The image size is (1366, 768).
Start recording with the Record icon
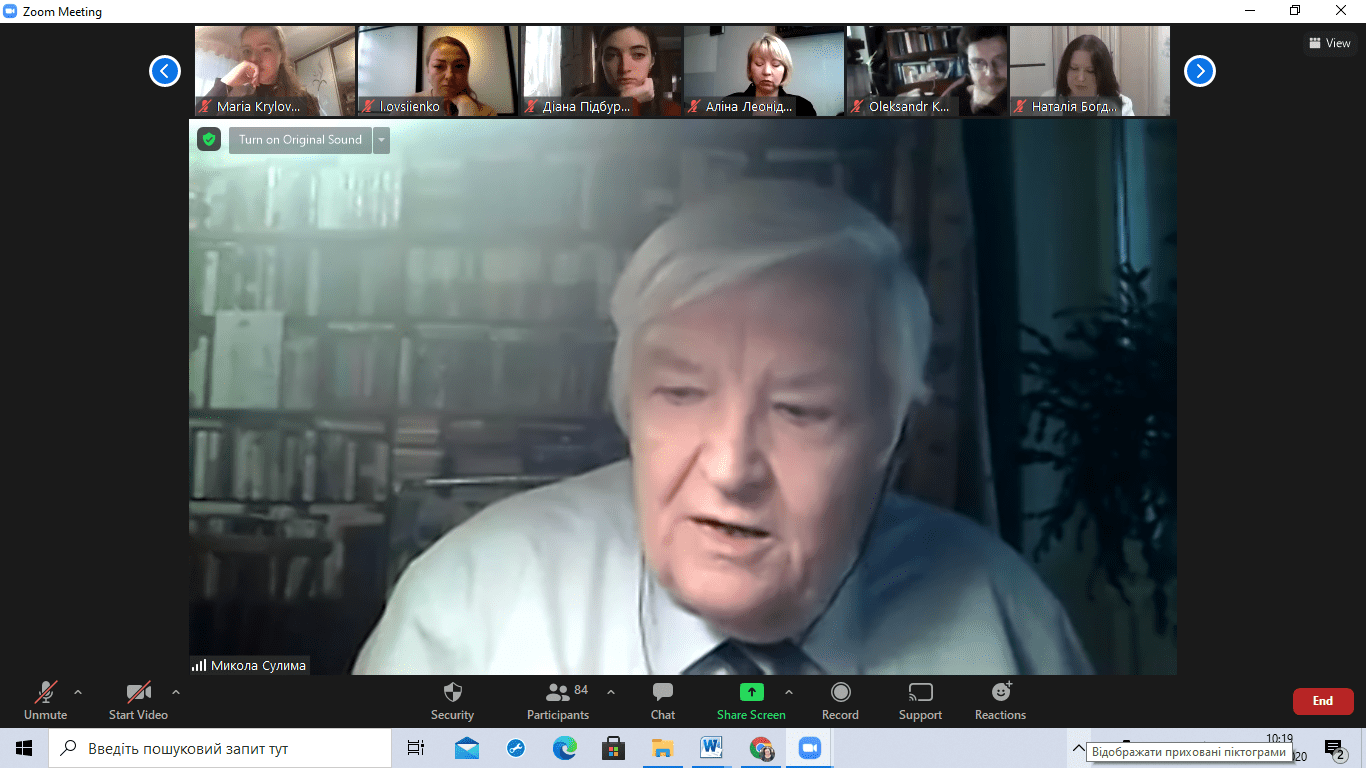tap(840, 693)
